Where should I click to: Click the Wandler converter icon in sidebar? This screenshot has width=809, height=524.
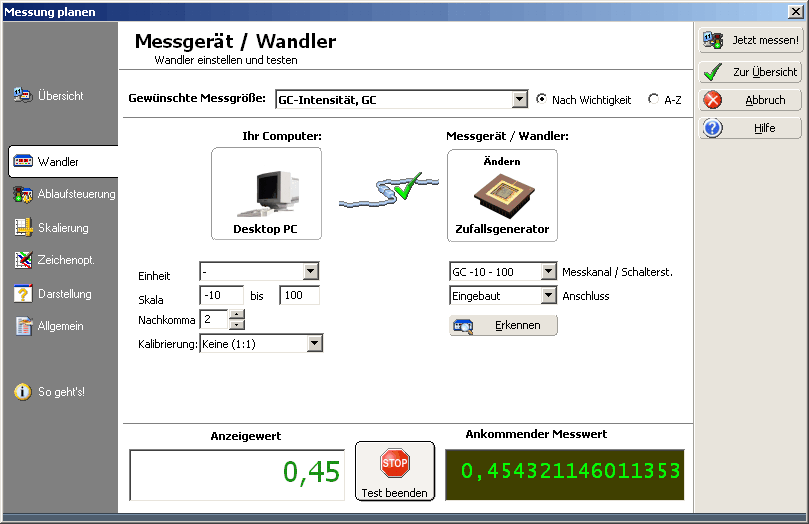pos(23,161)
